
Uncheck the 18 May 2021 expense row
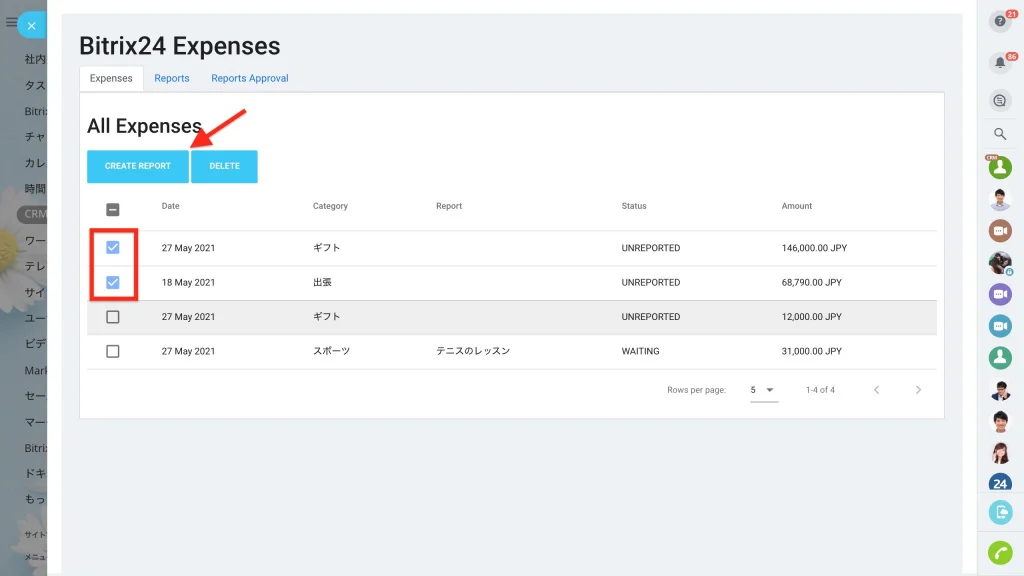pos(112,282)
